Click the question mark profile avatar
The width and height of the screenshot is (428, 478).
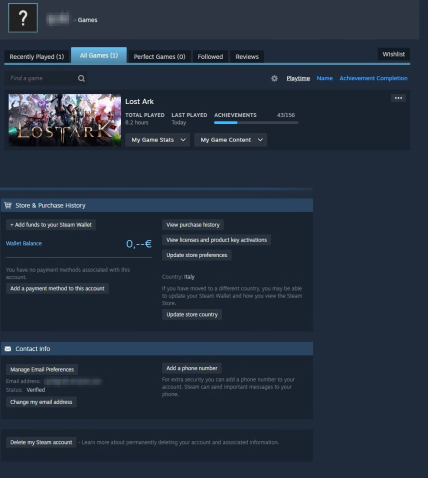pyautogui.click(x=23, y=18)
